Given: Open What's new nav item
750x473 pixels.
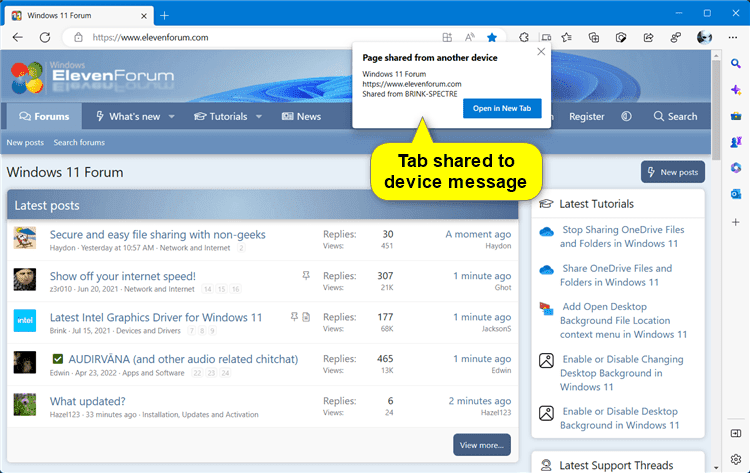Looking at the screenshot, I should click(x=128, y=116).
